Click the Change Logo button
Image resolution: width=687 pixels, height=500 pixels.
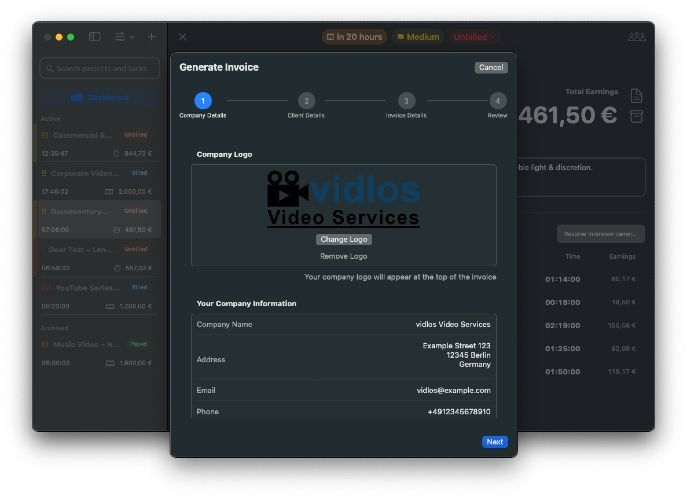[x=344, y=239]
